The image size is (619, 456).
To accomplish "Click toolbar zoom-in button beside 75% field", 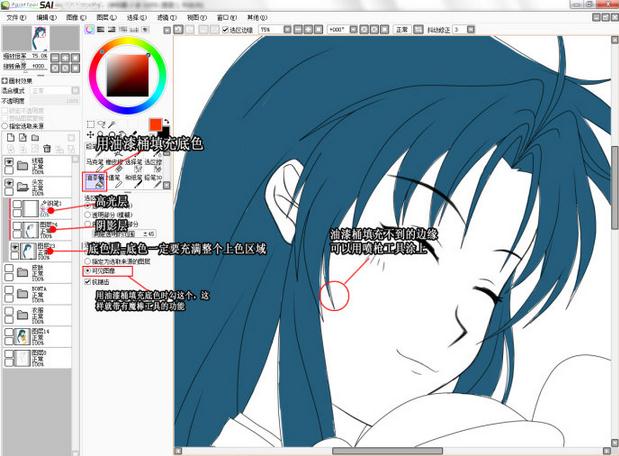I will (x=308, y=30).
